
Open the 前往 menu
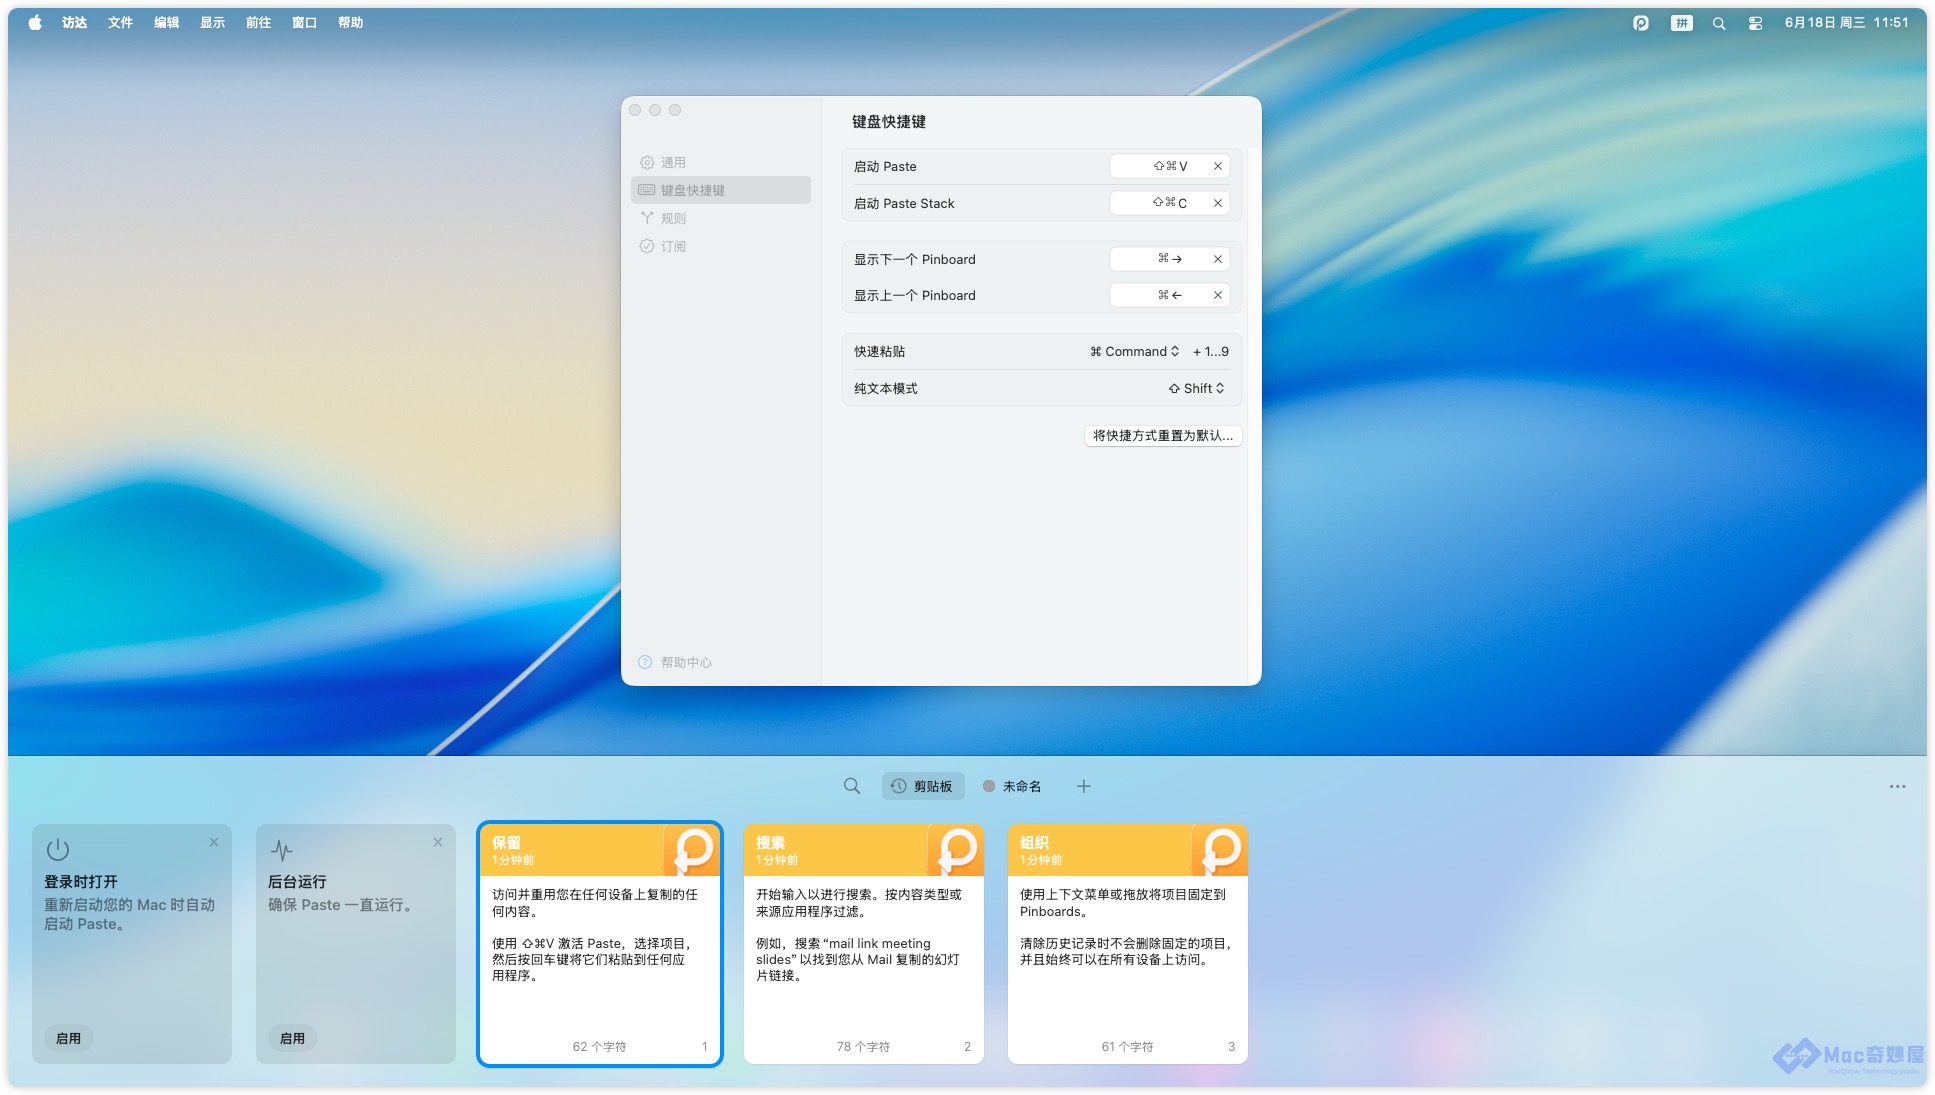[x=258, y=22]
